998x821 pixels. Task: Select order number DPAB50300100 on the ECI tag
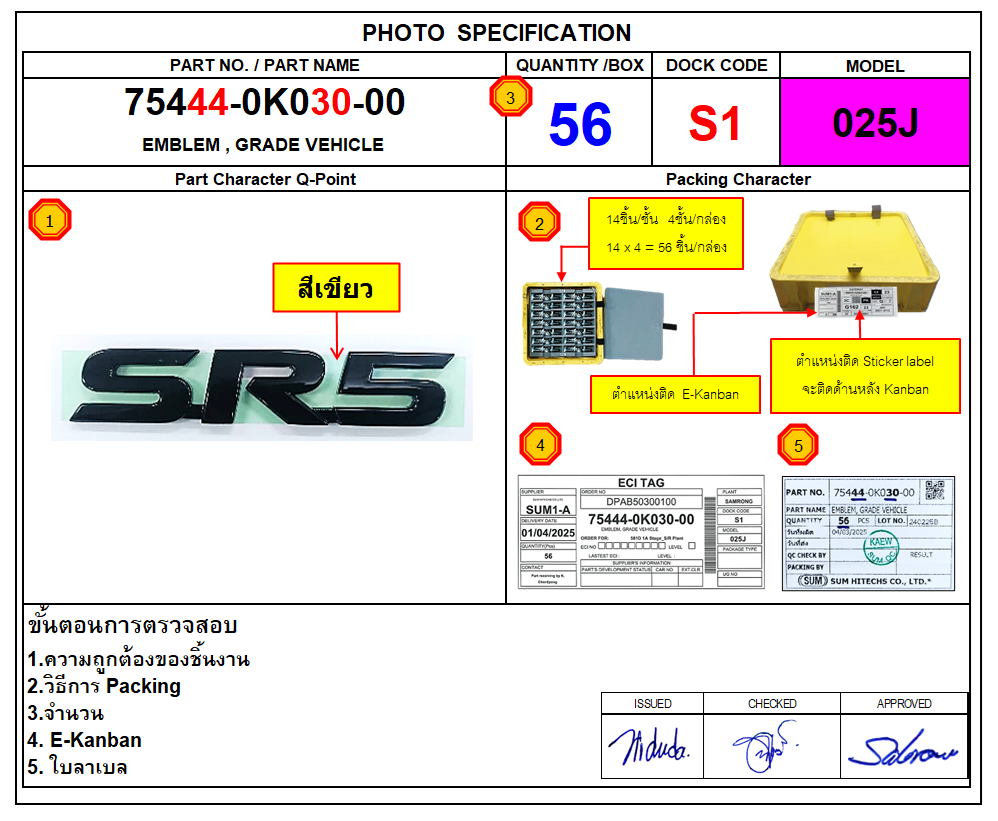(641, 502)
